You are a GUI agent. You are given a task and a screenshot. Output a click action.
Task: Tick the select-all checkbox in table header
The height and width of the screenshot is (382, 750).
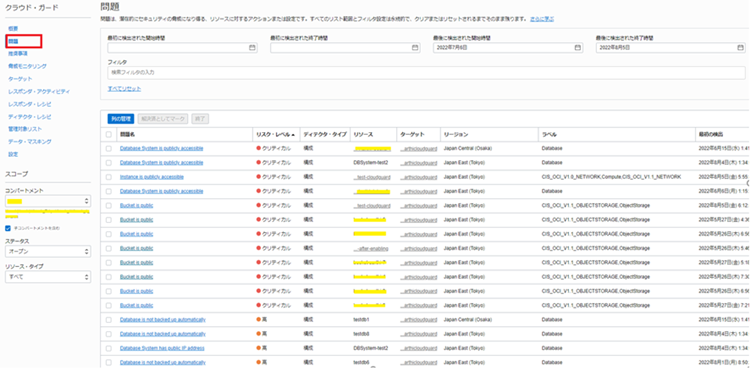(109, 135)
